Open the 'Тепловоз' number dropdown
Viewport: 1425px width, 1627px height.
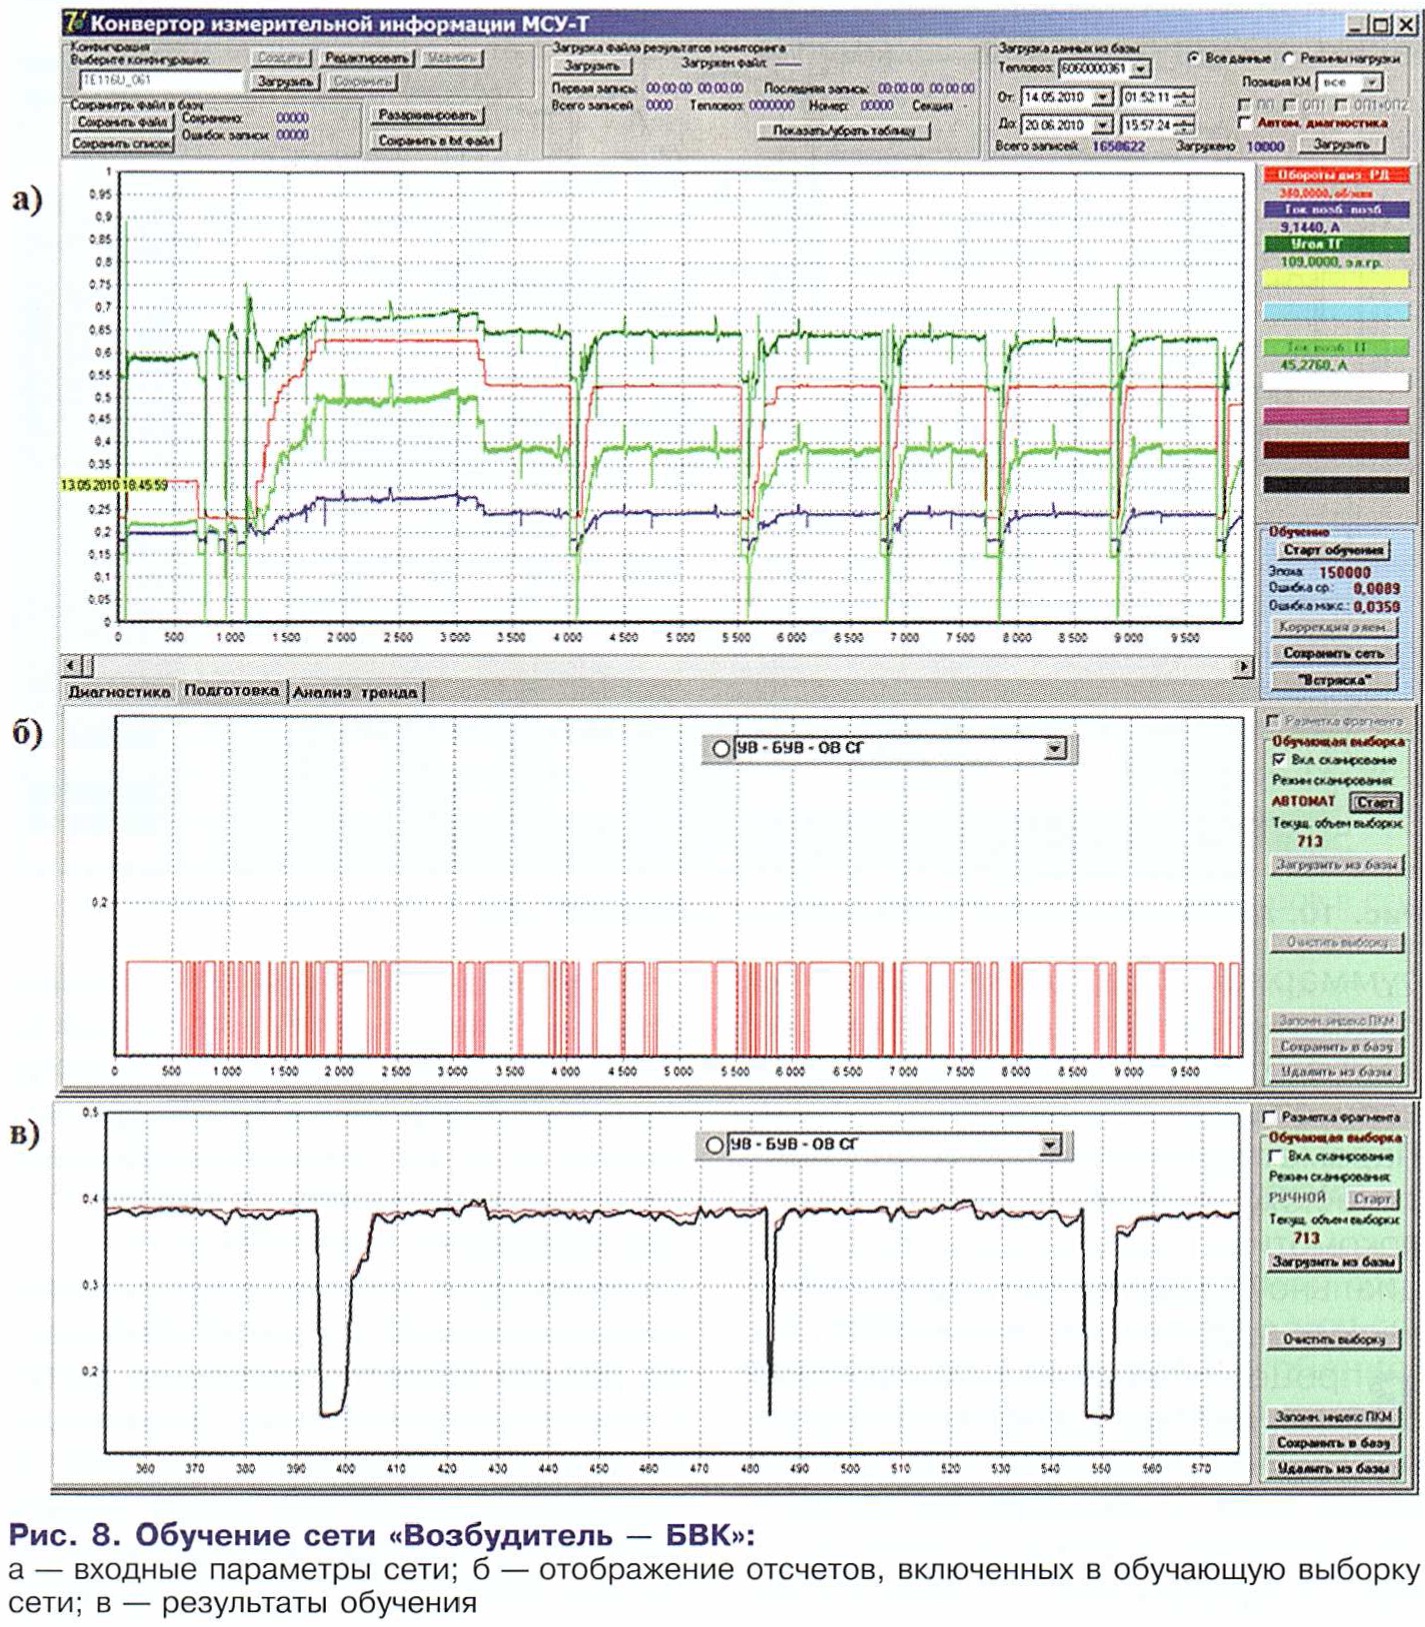coord(1140,69)
